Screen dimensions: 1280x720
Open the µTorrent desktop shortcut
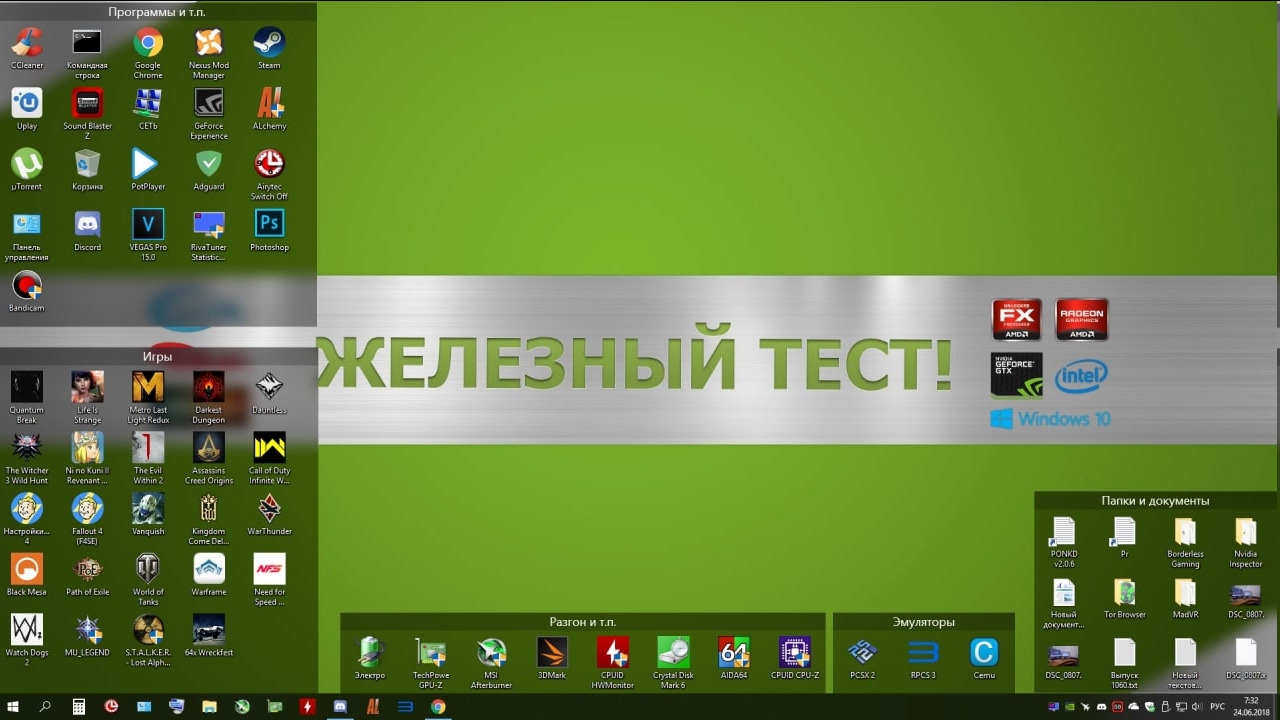click(27, 165)
